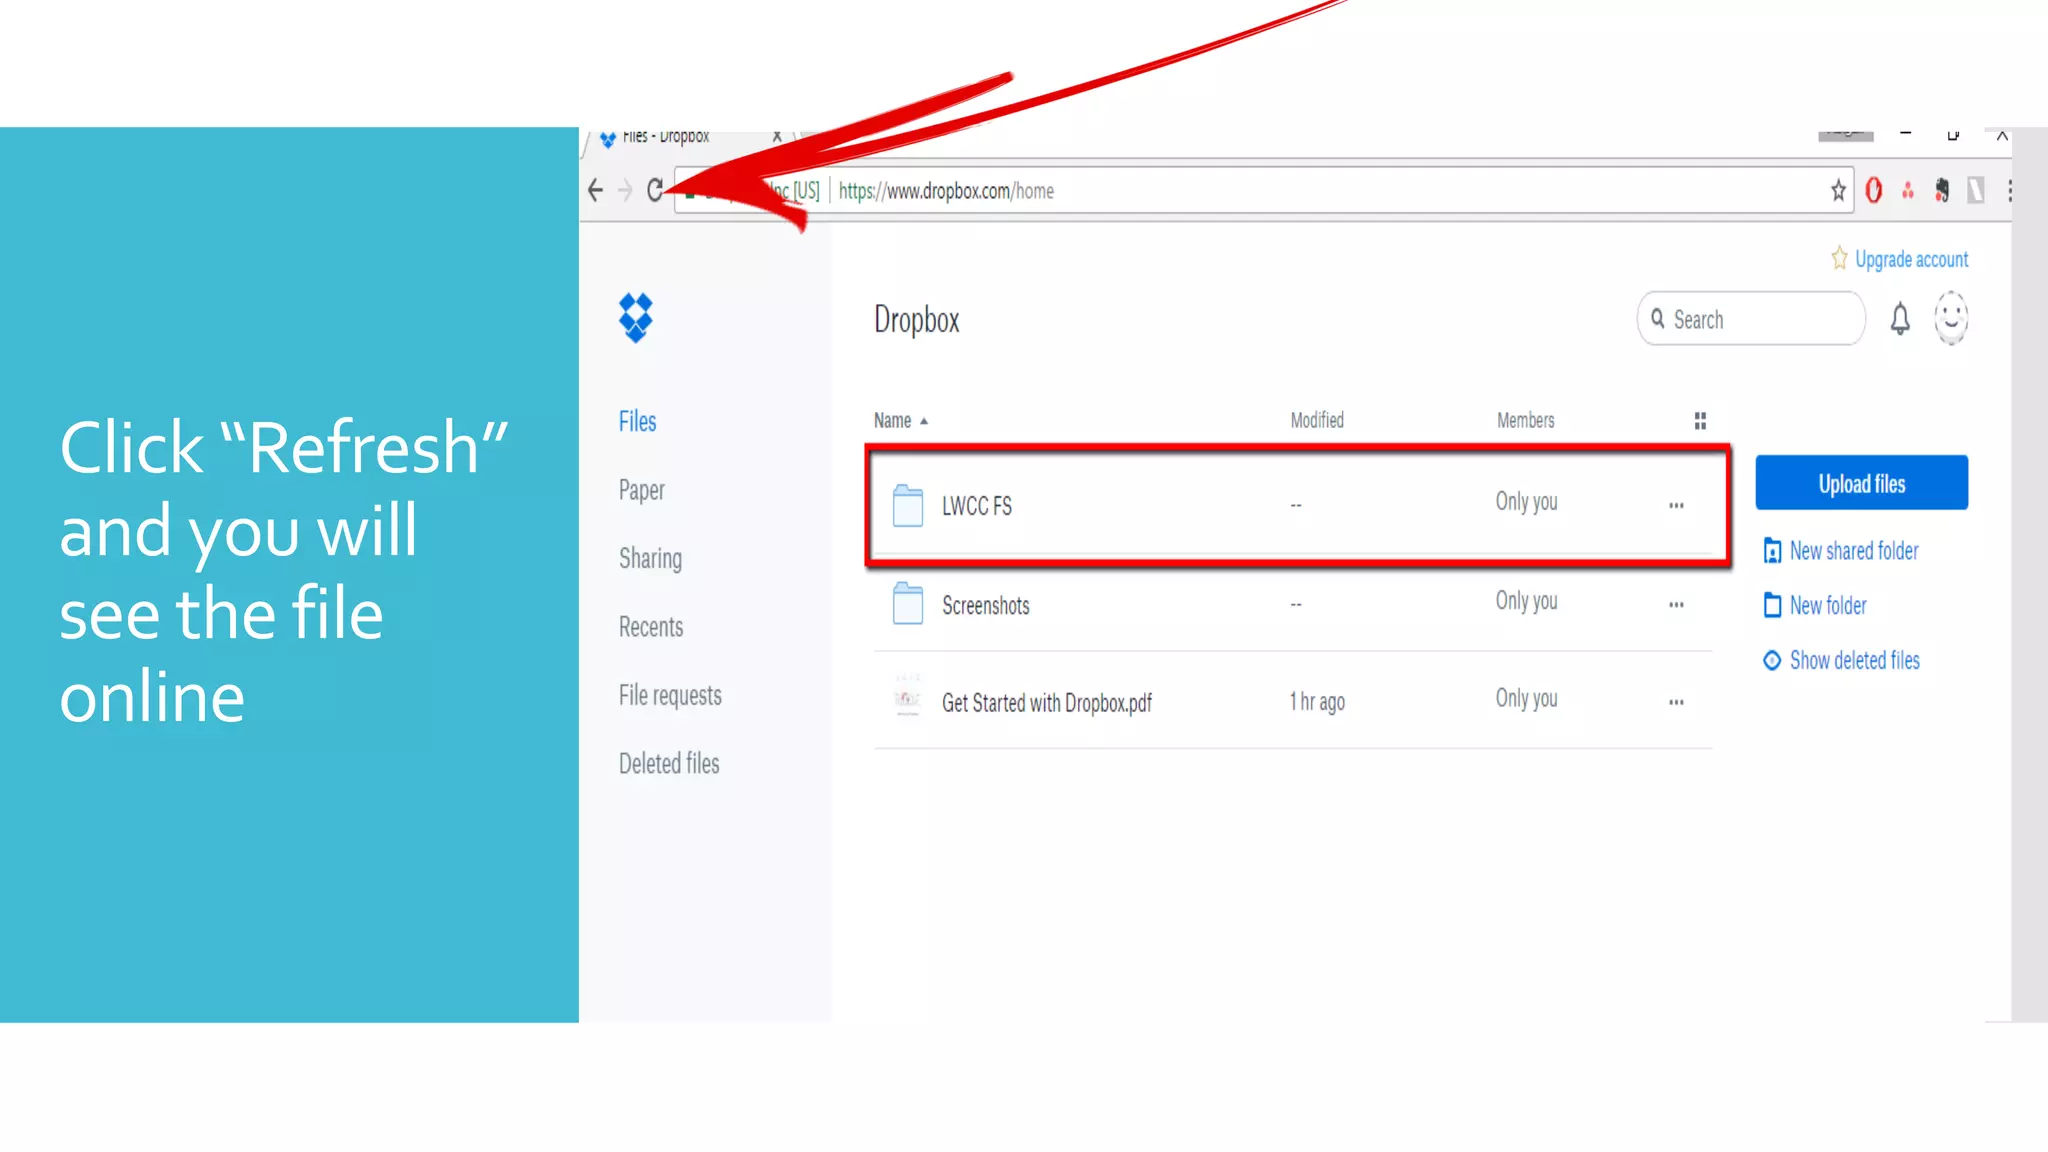Select Recents in the sidebar
The width and height of the screenshot is (2048, 1152).
(x=651, y=627)
